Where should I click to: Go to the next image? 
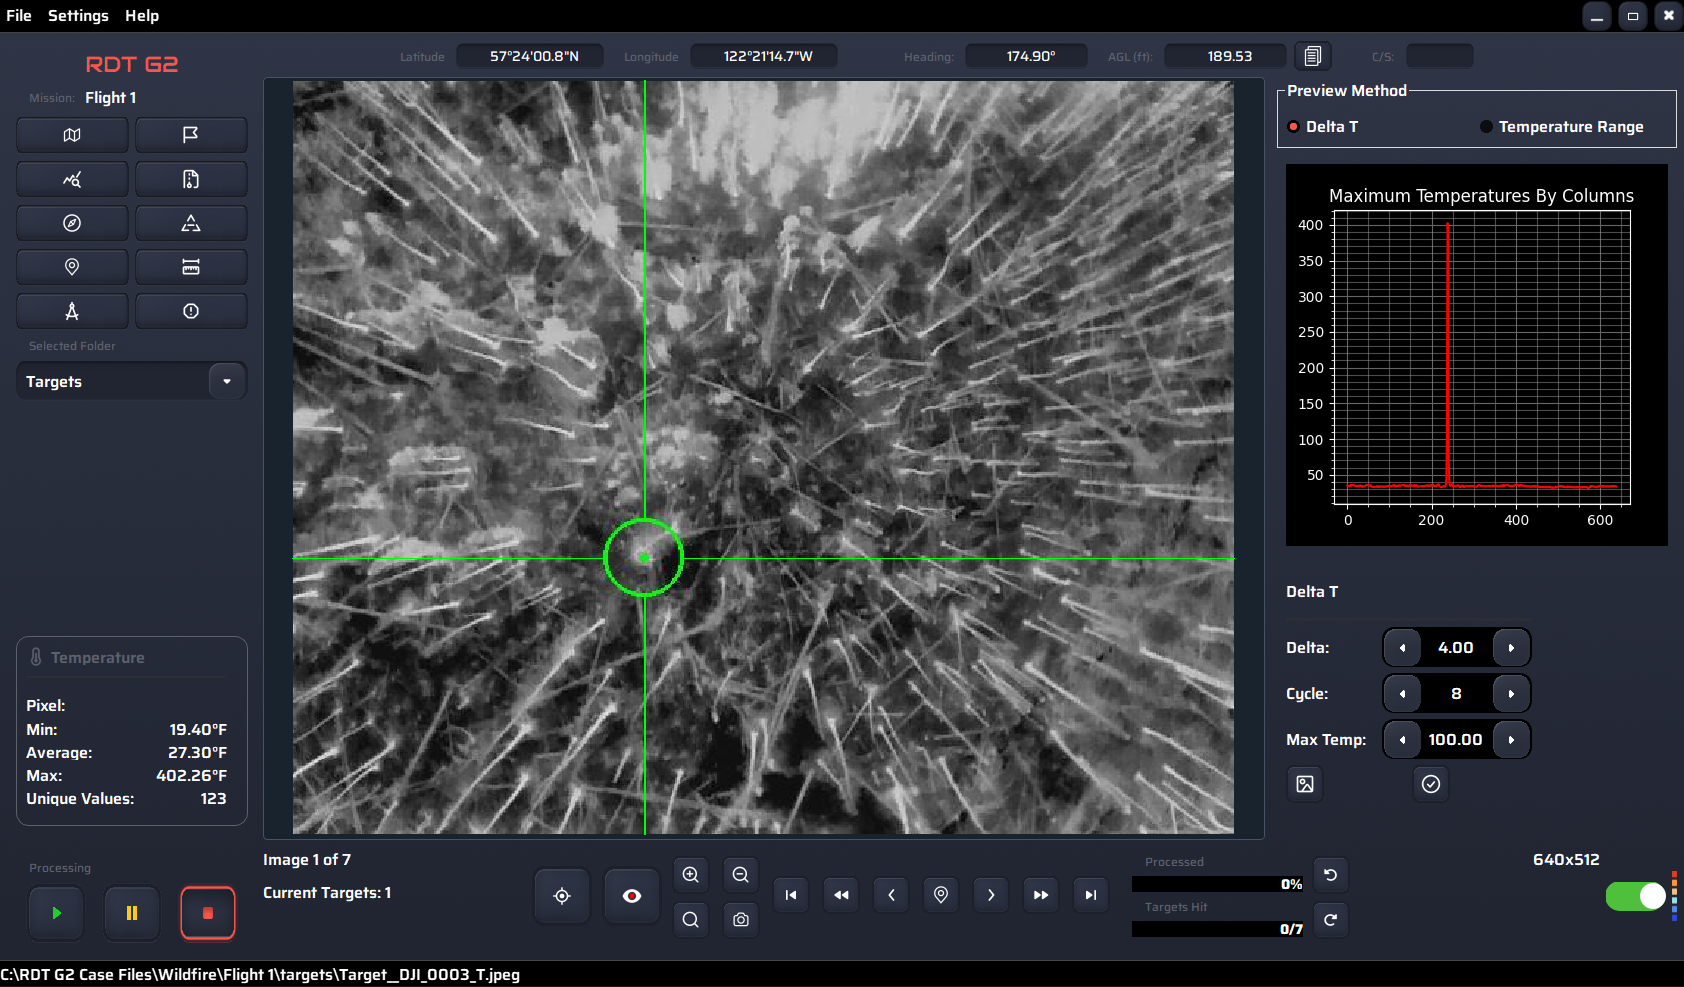pyautogui.click(x=991, y=895)
